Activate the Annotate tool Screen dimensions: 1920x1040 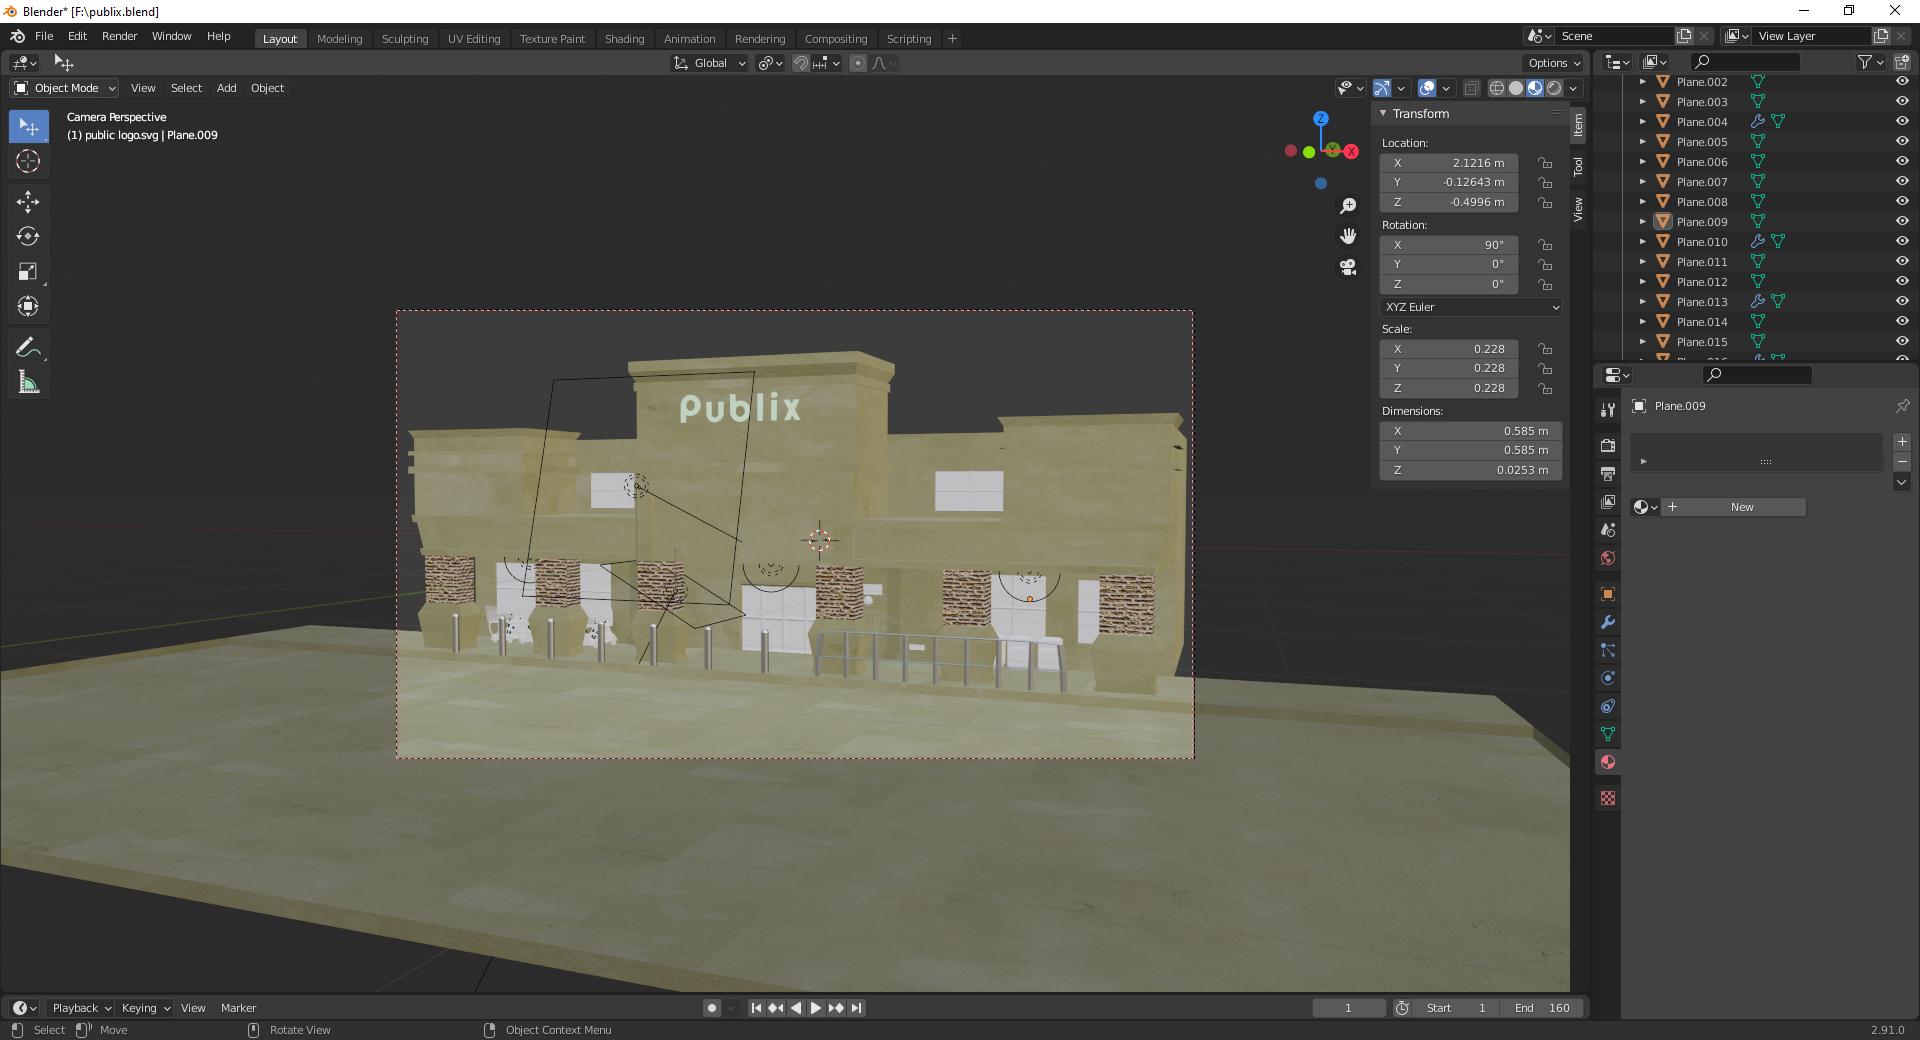[28, 348]
